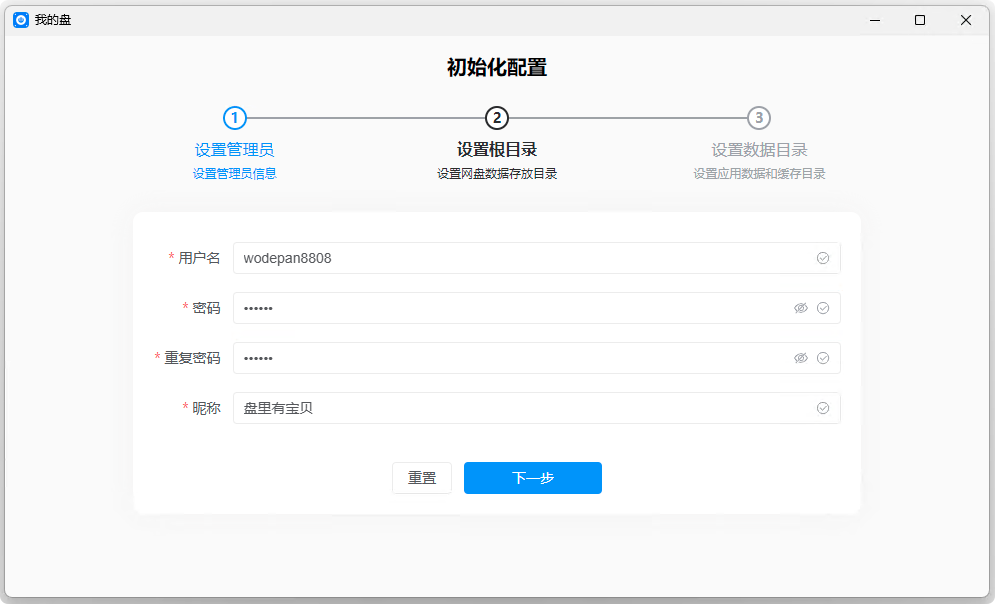The height and width of the screenshot is (604, 995).
Task: Click the 我的盘 window title text
Action: [x=53, y=20]
